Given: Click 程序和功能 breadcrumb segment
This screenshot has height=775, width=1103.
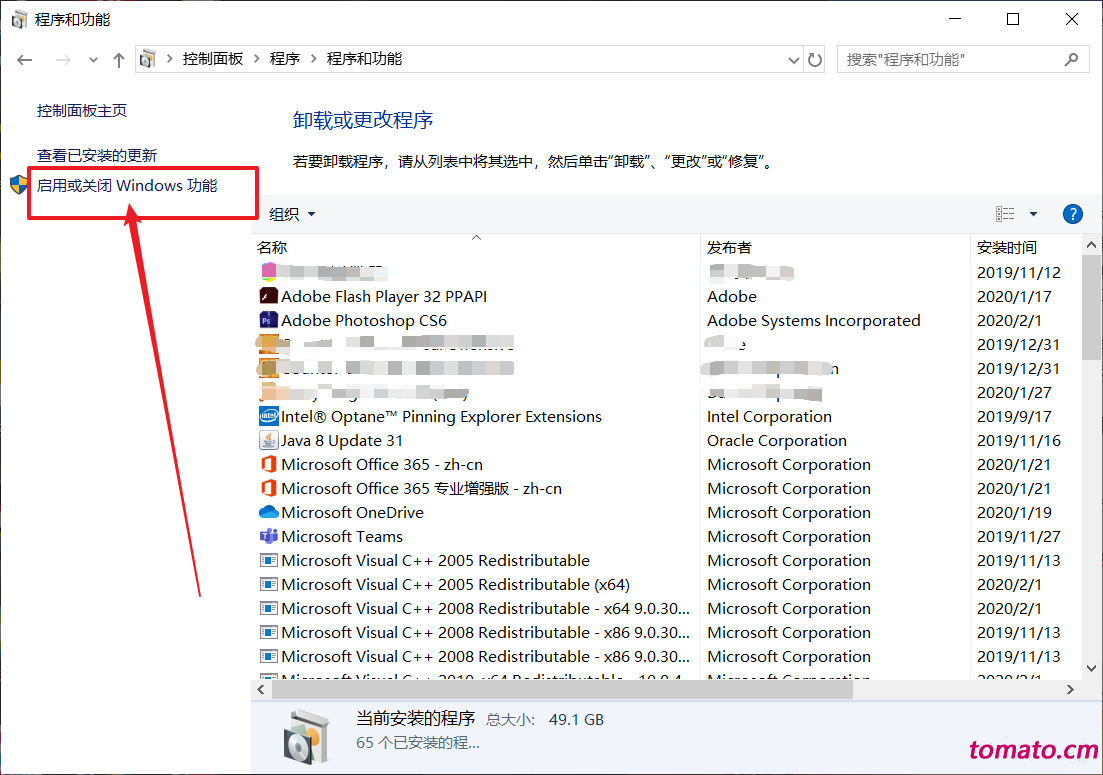Looking at the screenshot, I should [x=364, y=59].
